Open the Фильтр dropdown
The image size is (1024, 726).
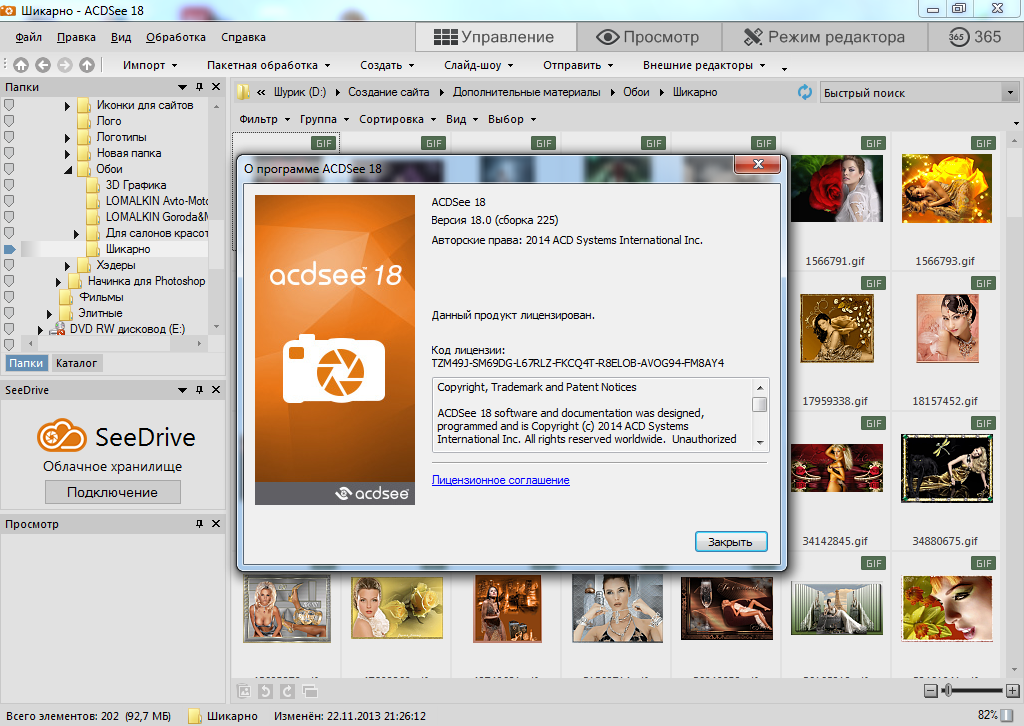pos(264,119)
